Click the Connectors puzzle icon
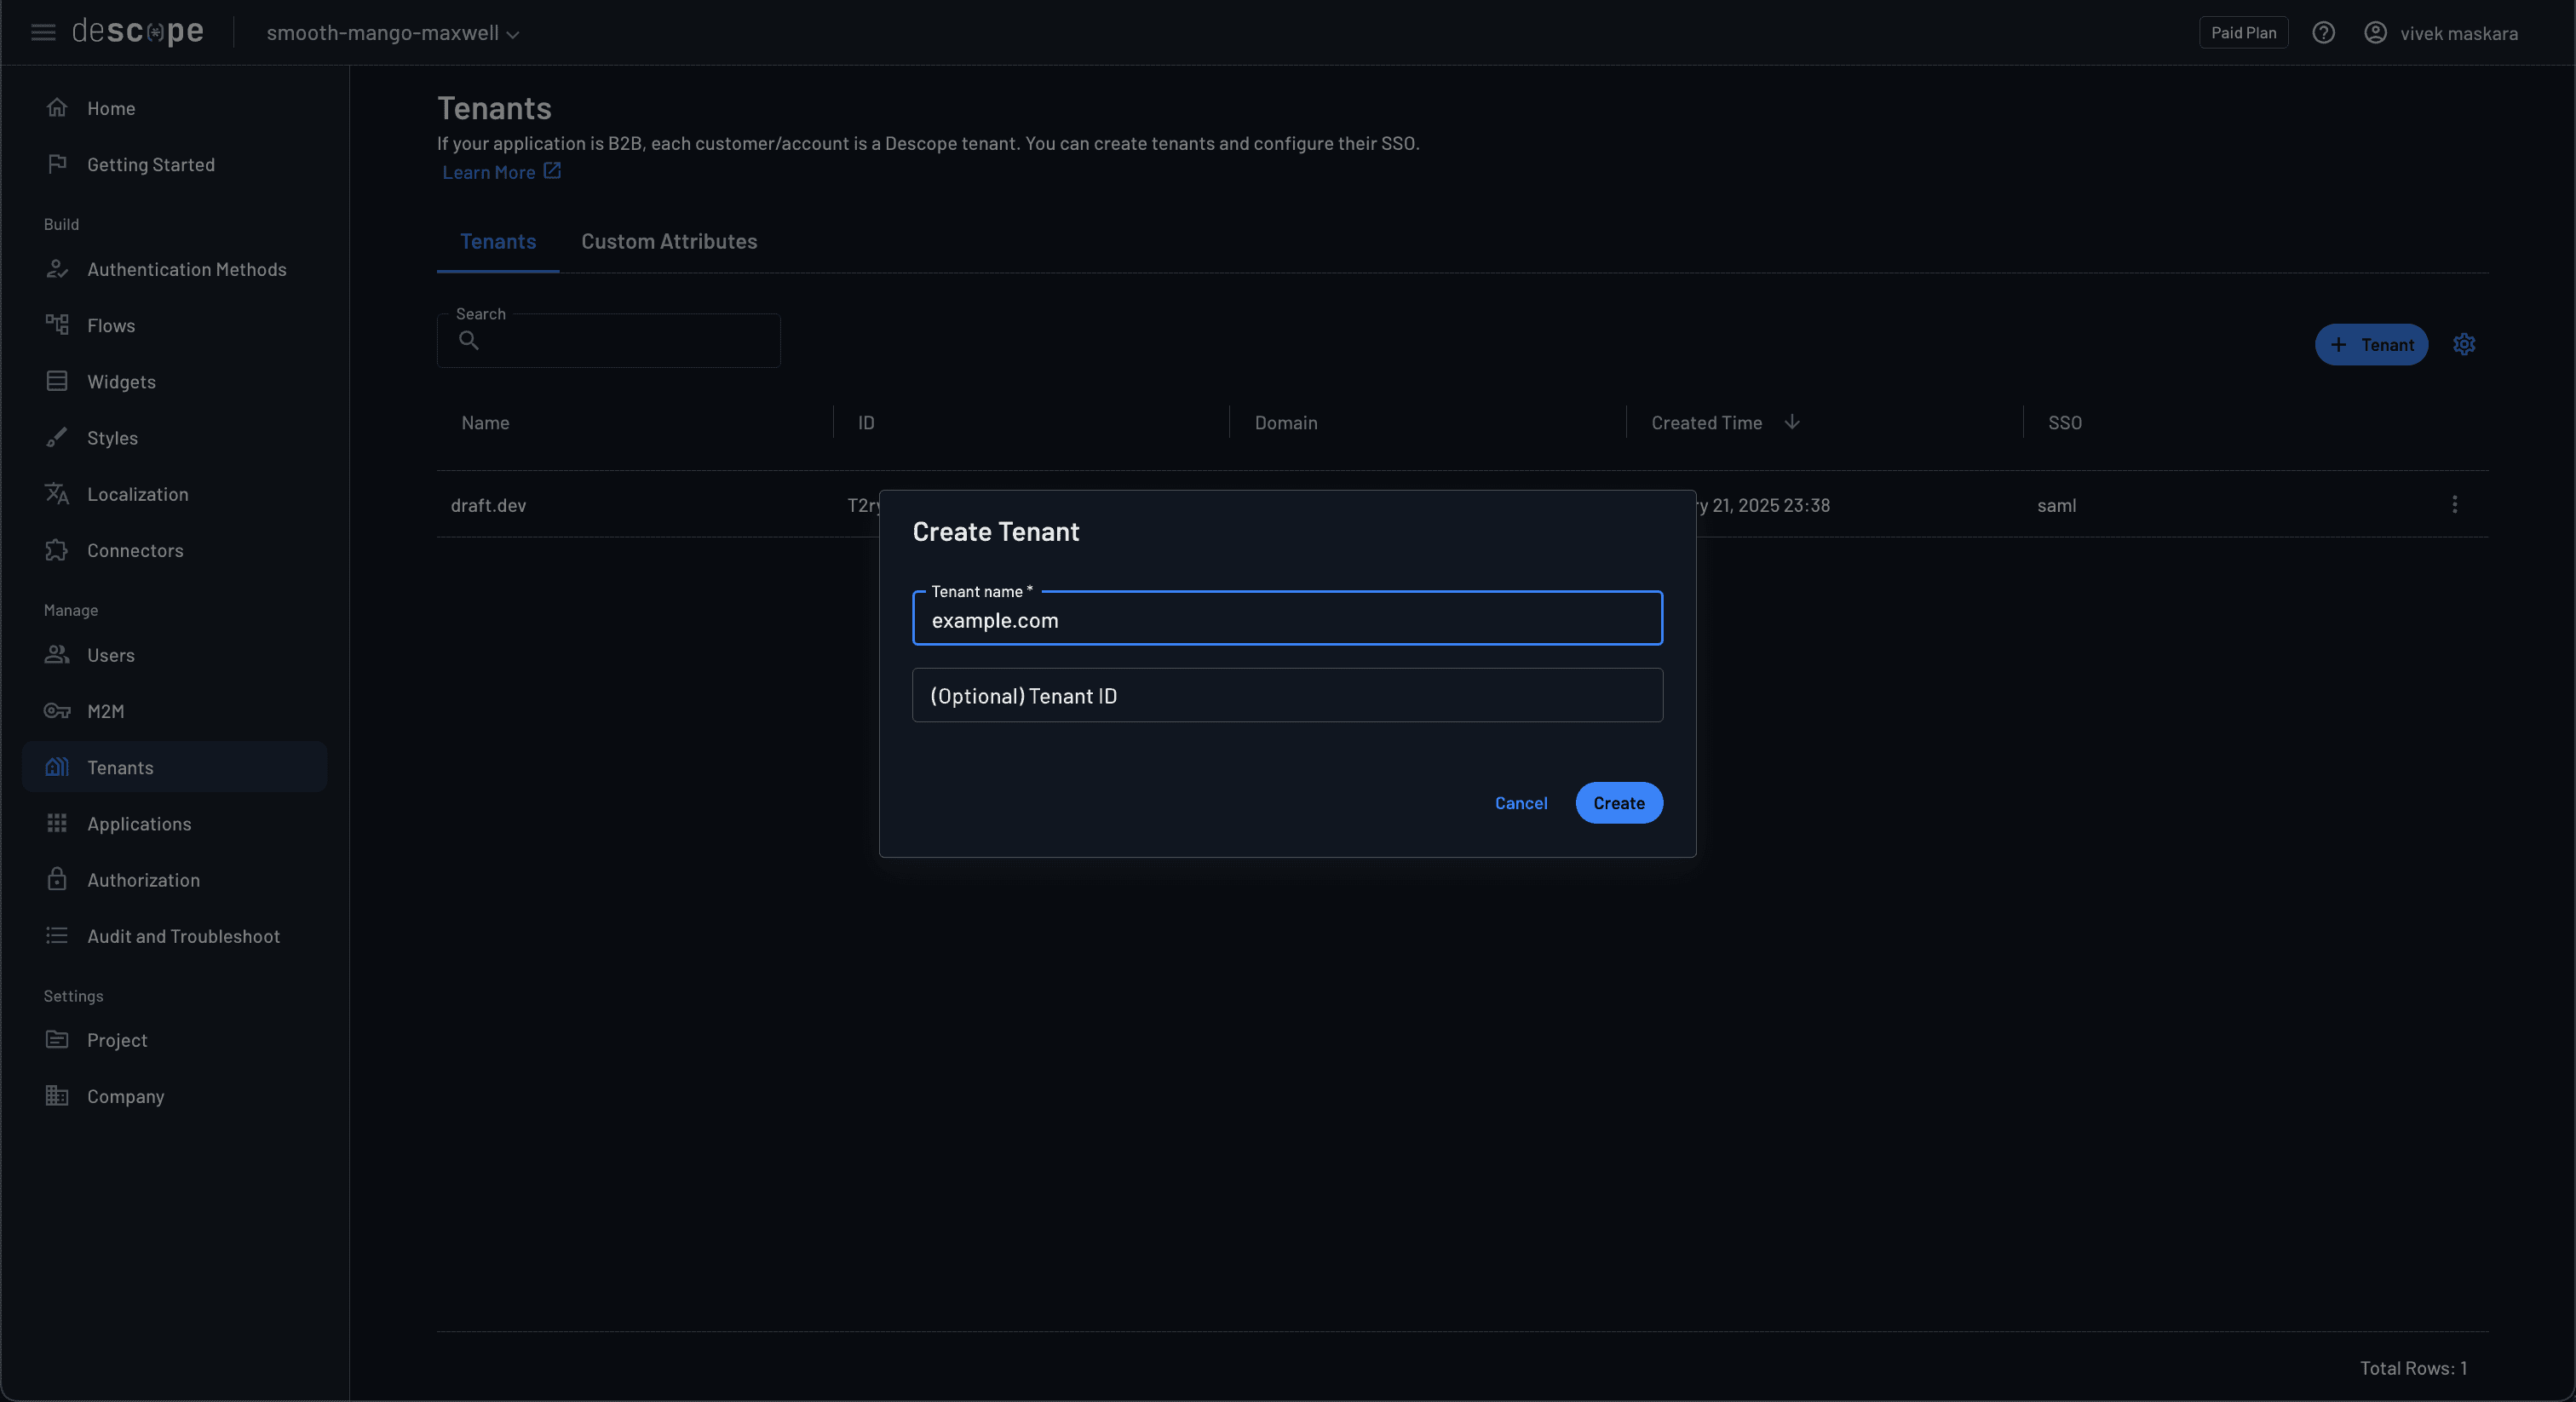Image resolution: width=2576 pixels, height=1402 pixels. coord(57,550)
